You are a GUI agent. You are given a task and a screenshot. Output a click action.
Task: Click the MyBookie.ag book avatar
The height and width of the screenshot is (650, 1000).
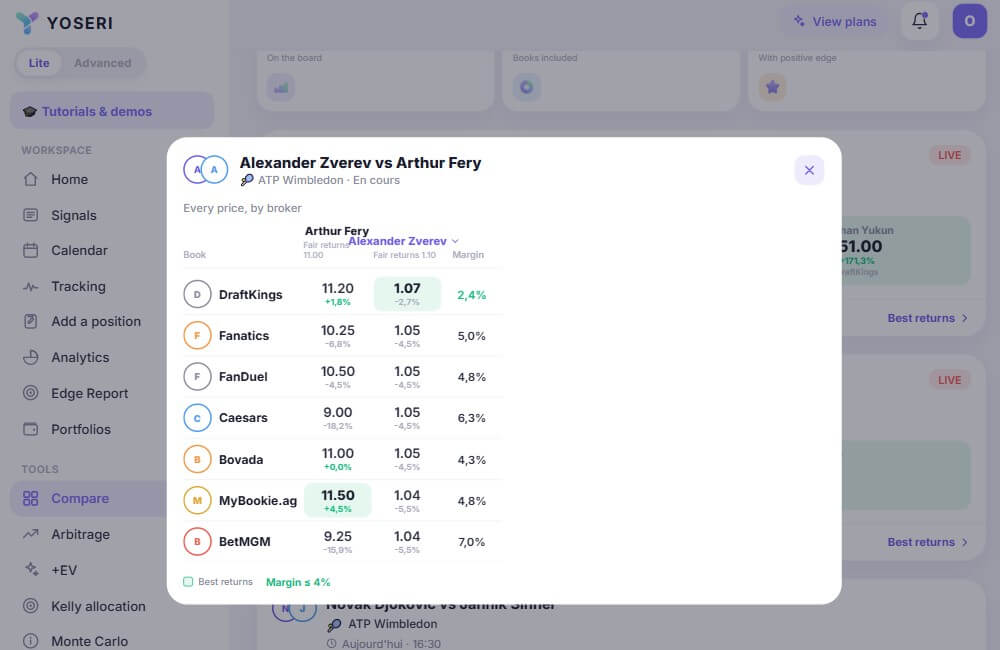point(197,501)
